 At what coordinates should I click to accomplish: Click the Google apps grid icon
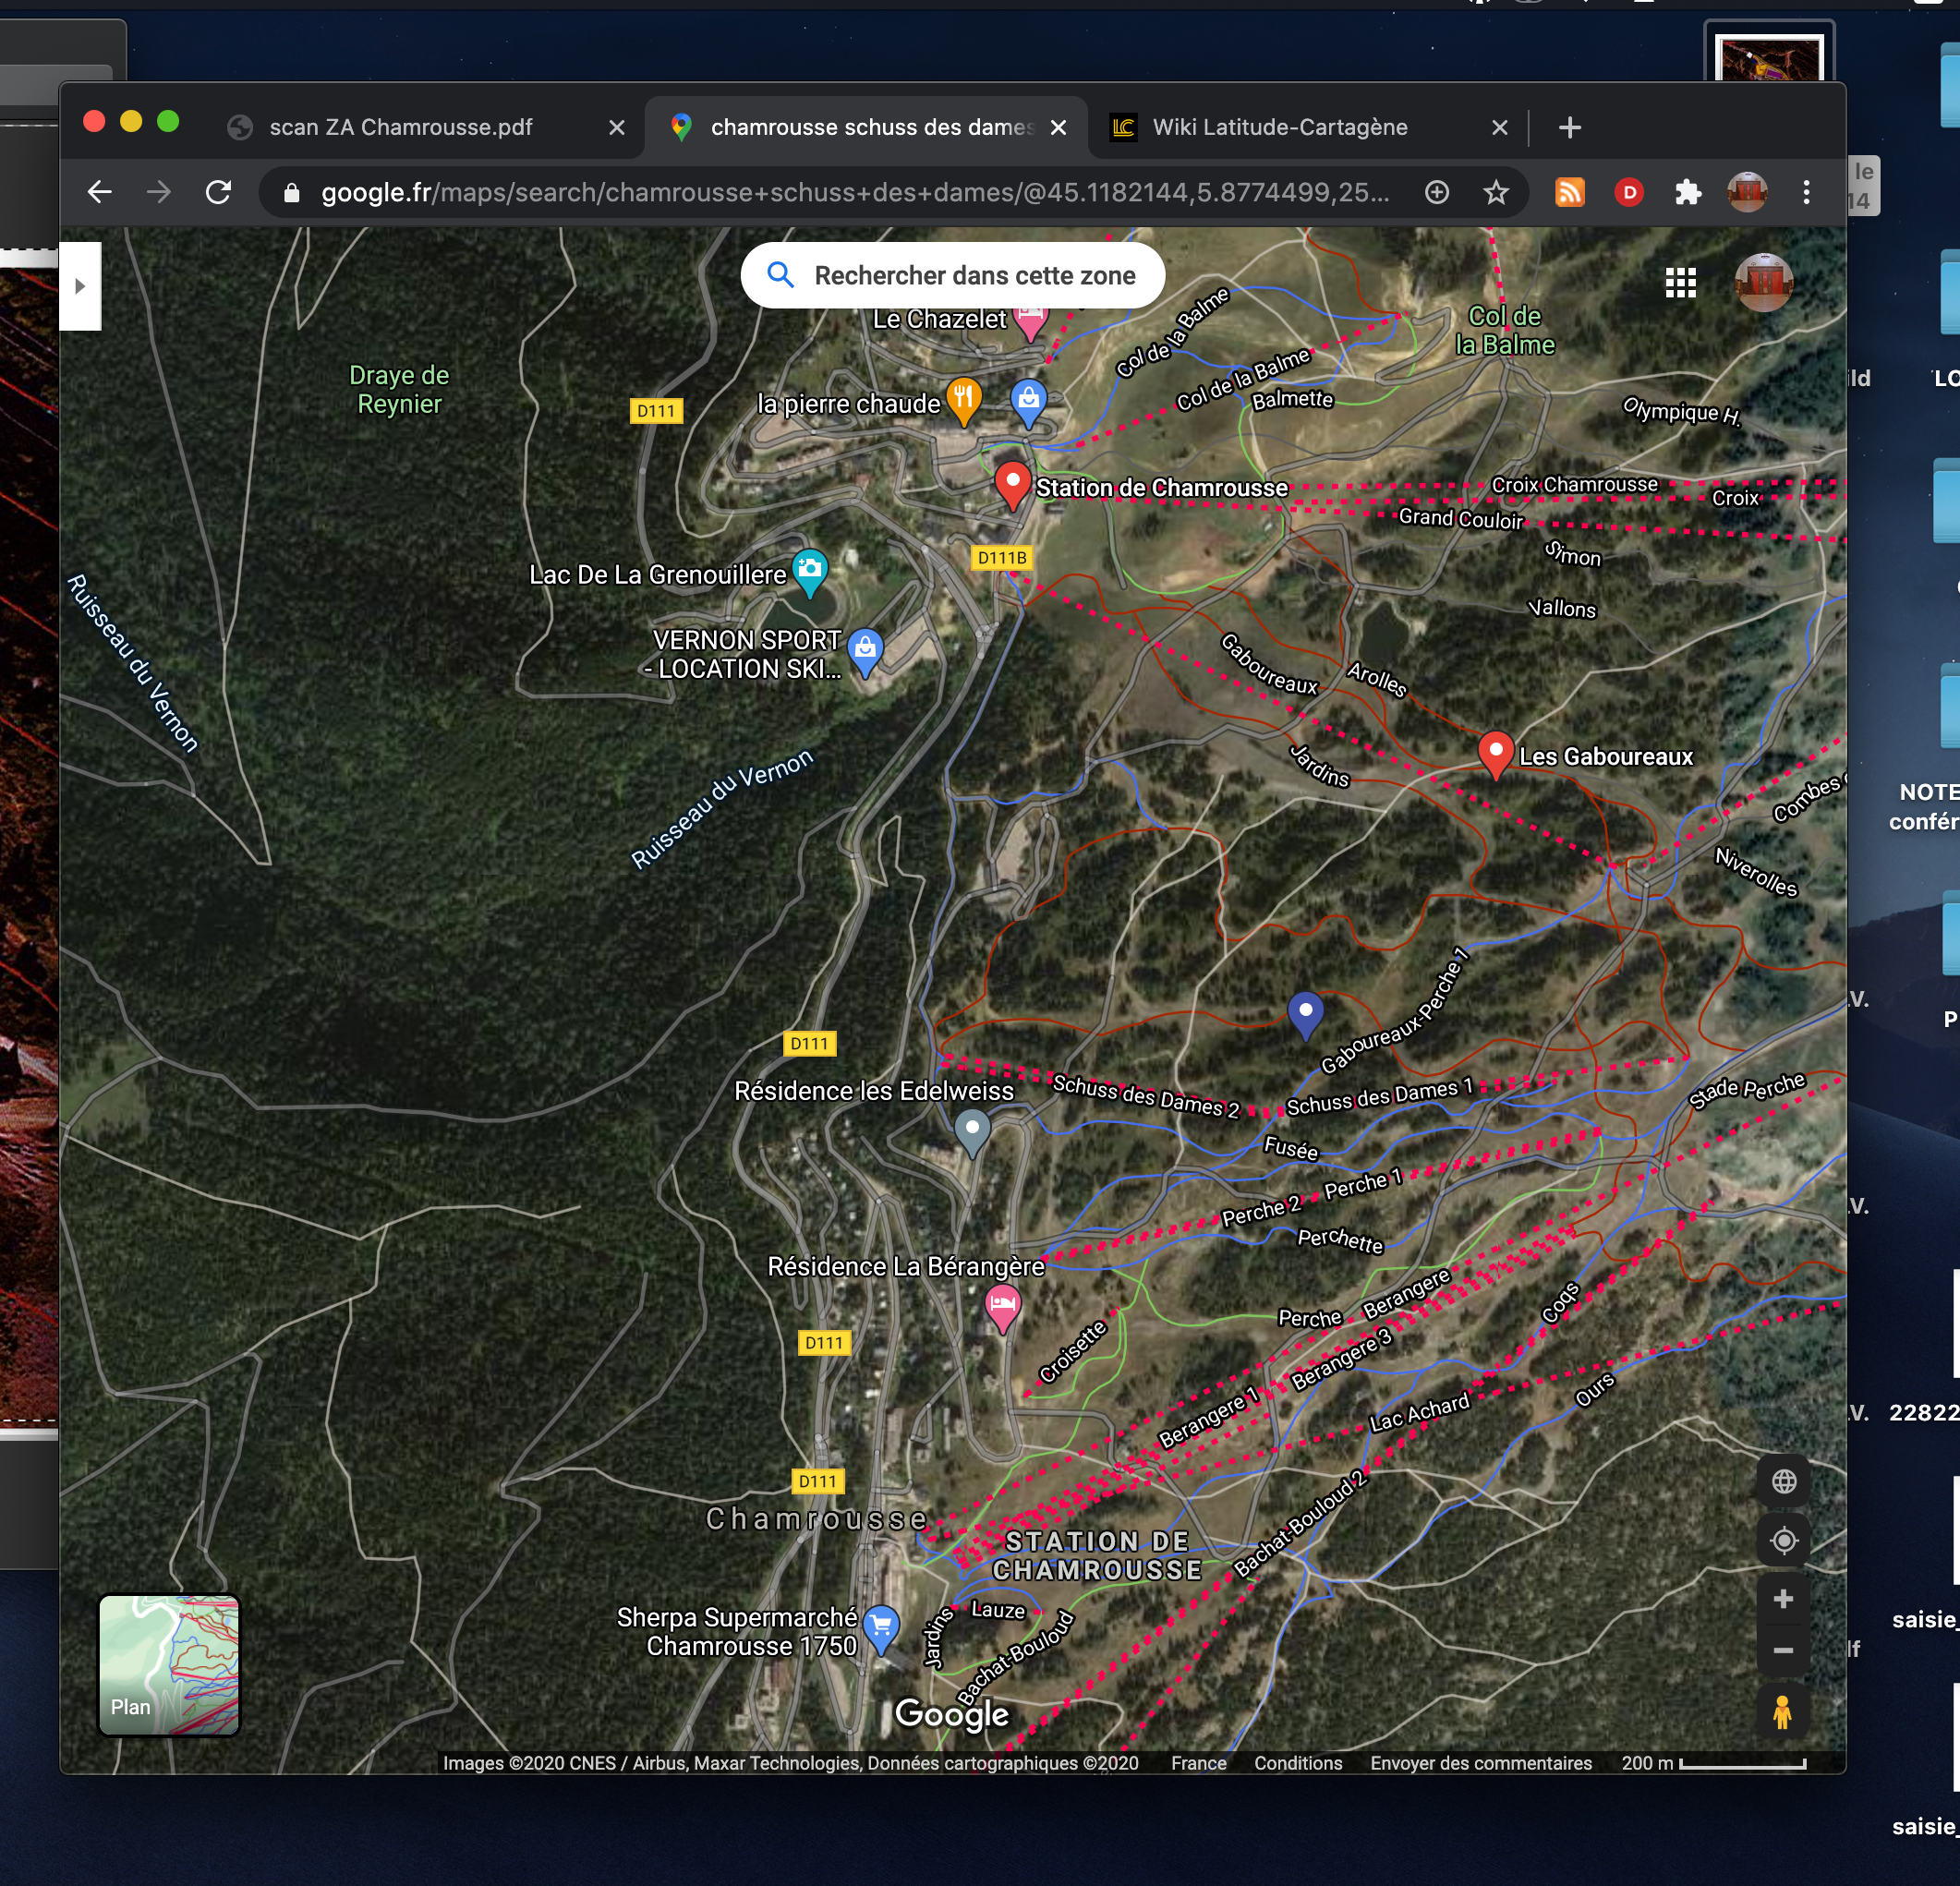pyautogui.click(x=1680, y=283)
